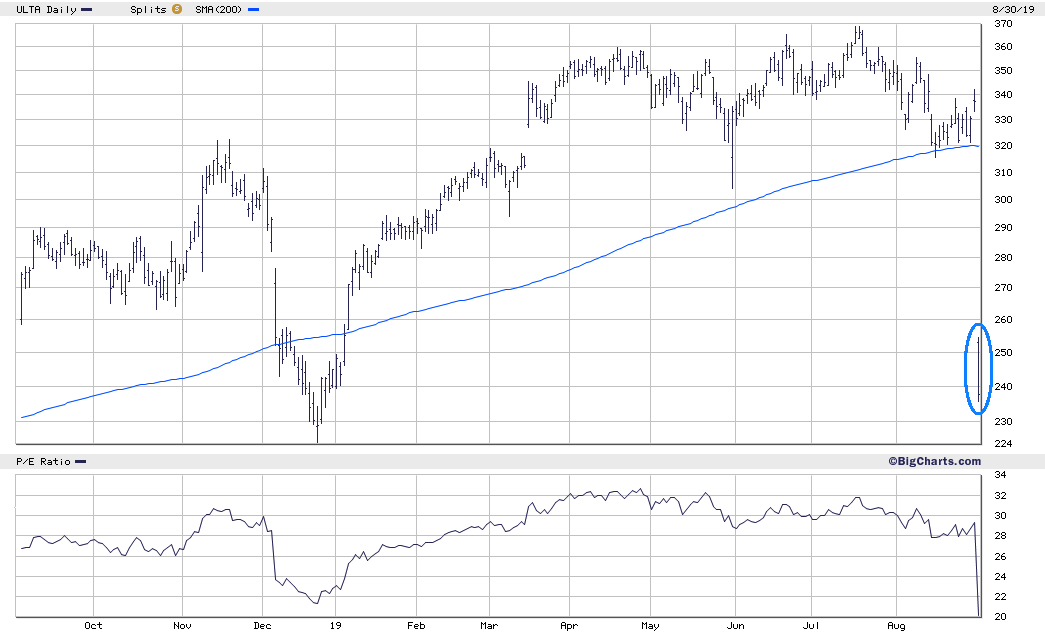Click the dark ULTA Daily legend swatch

tap(87, 10)
